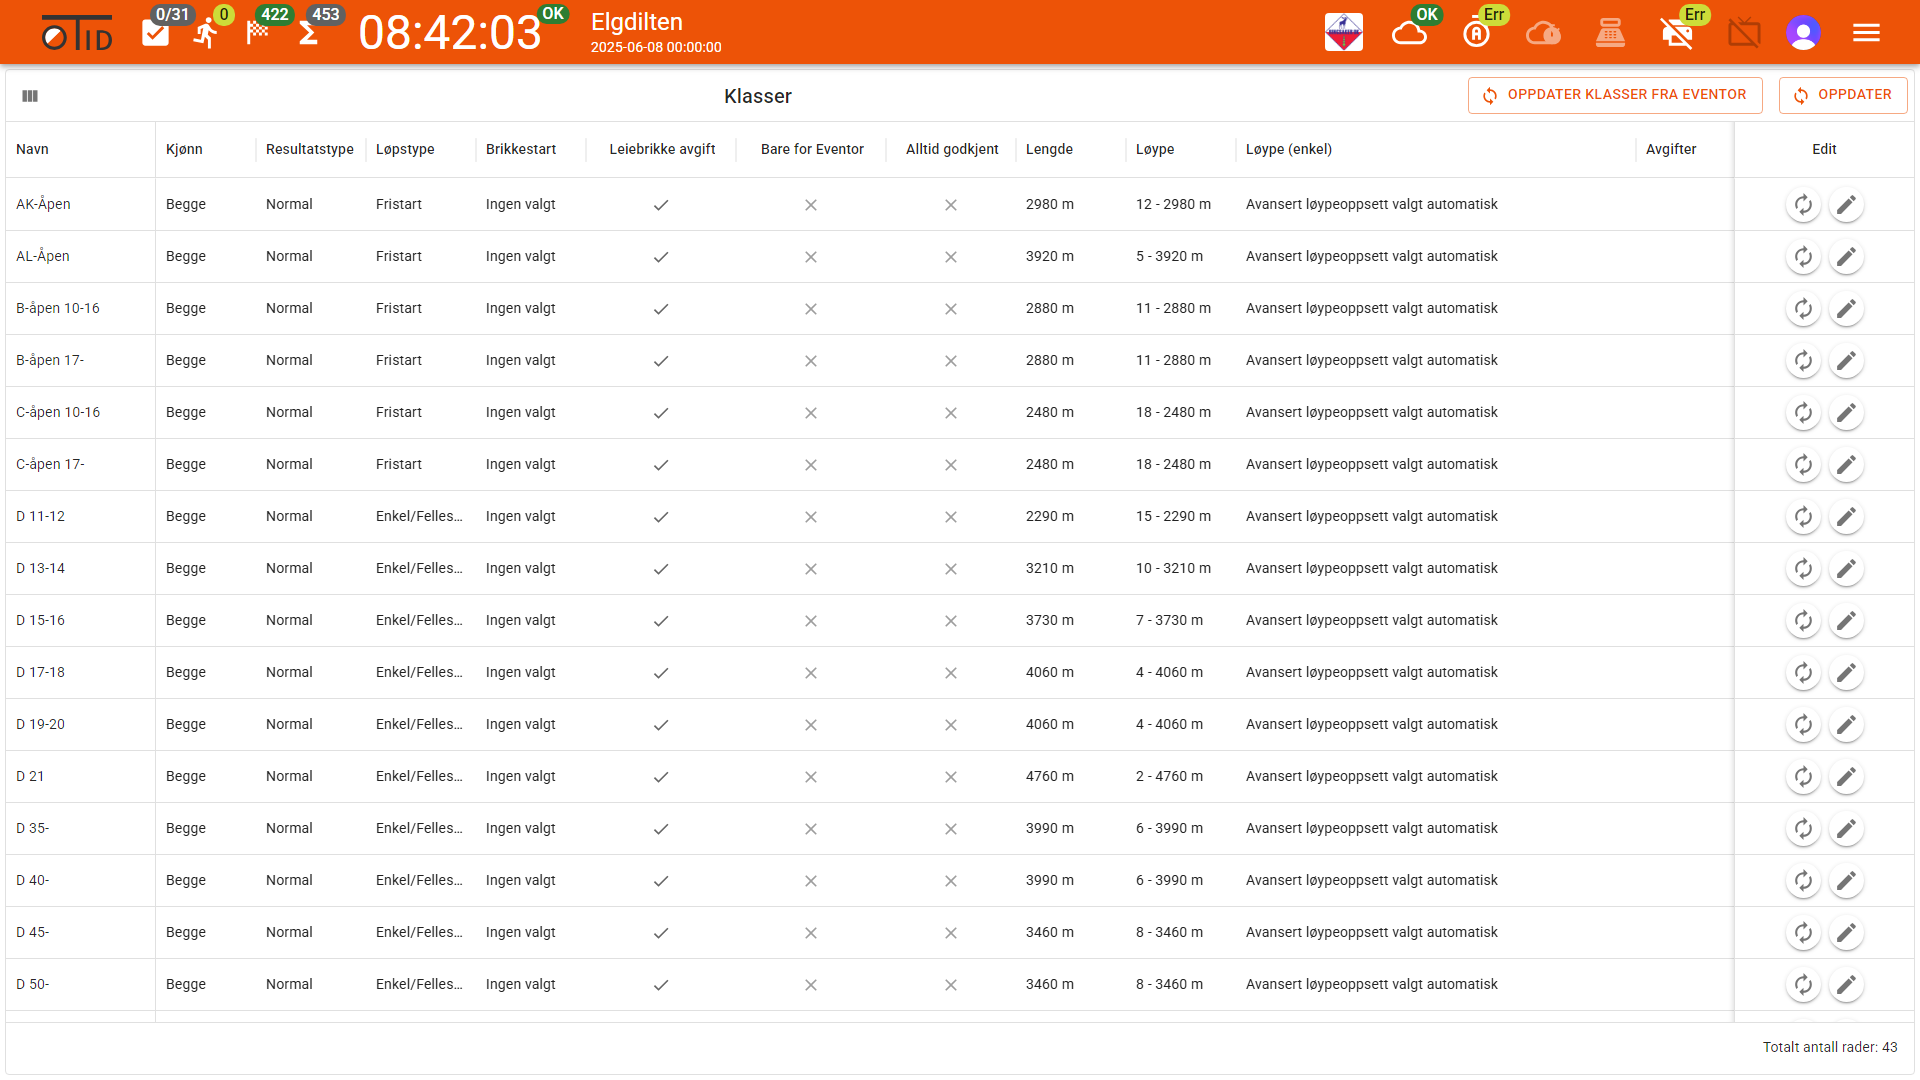Open the user profile avatar

click(1803, 33)
